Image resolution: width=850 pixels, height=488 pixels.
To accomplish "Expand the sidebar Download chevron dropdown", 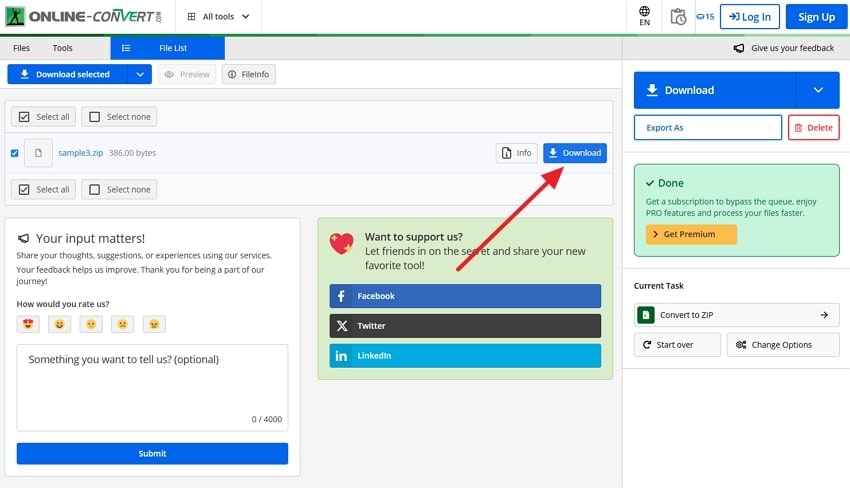I will [x=817, y=90].
